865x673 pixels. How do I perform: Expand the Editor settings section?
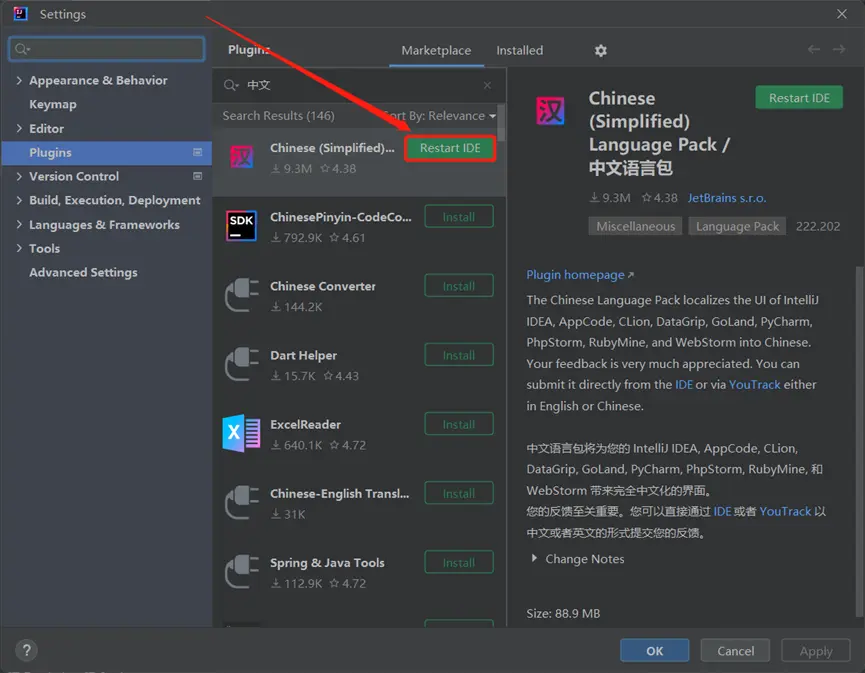[19, 129]
